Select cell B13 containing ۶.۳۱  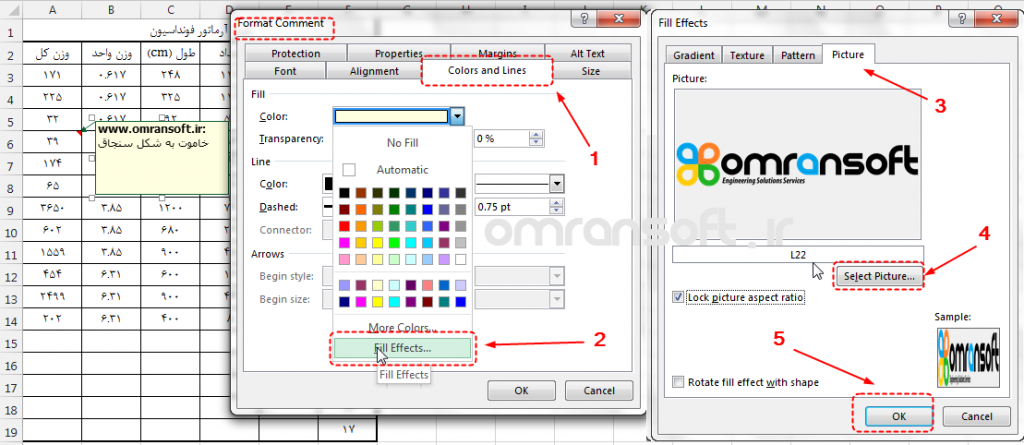tap(111, 298)
